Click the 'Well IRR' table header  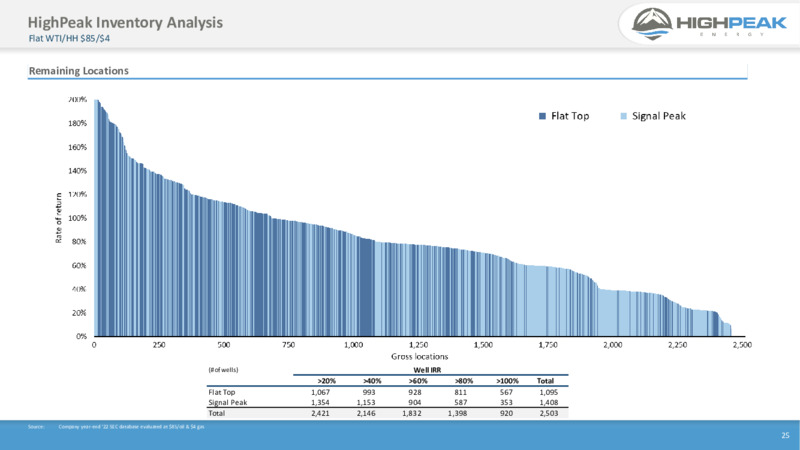pyautogui.click(x=427, y=370)
